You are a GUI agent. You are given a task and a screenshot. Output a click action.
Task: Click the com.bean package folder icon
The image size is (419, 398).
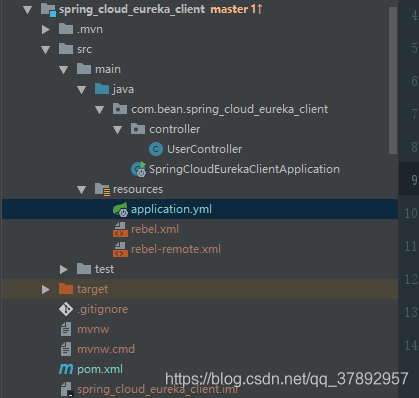click(x=120, y=109)
